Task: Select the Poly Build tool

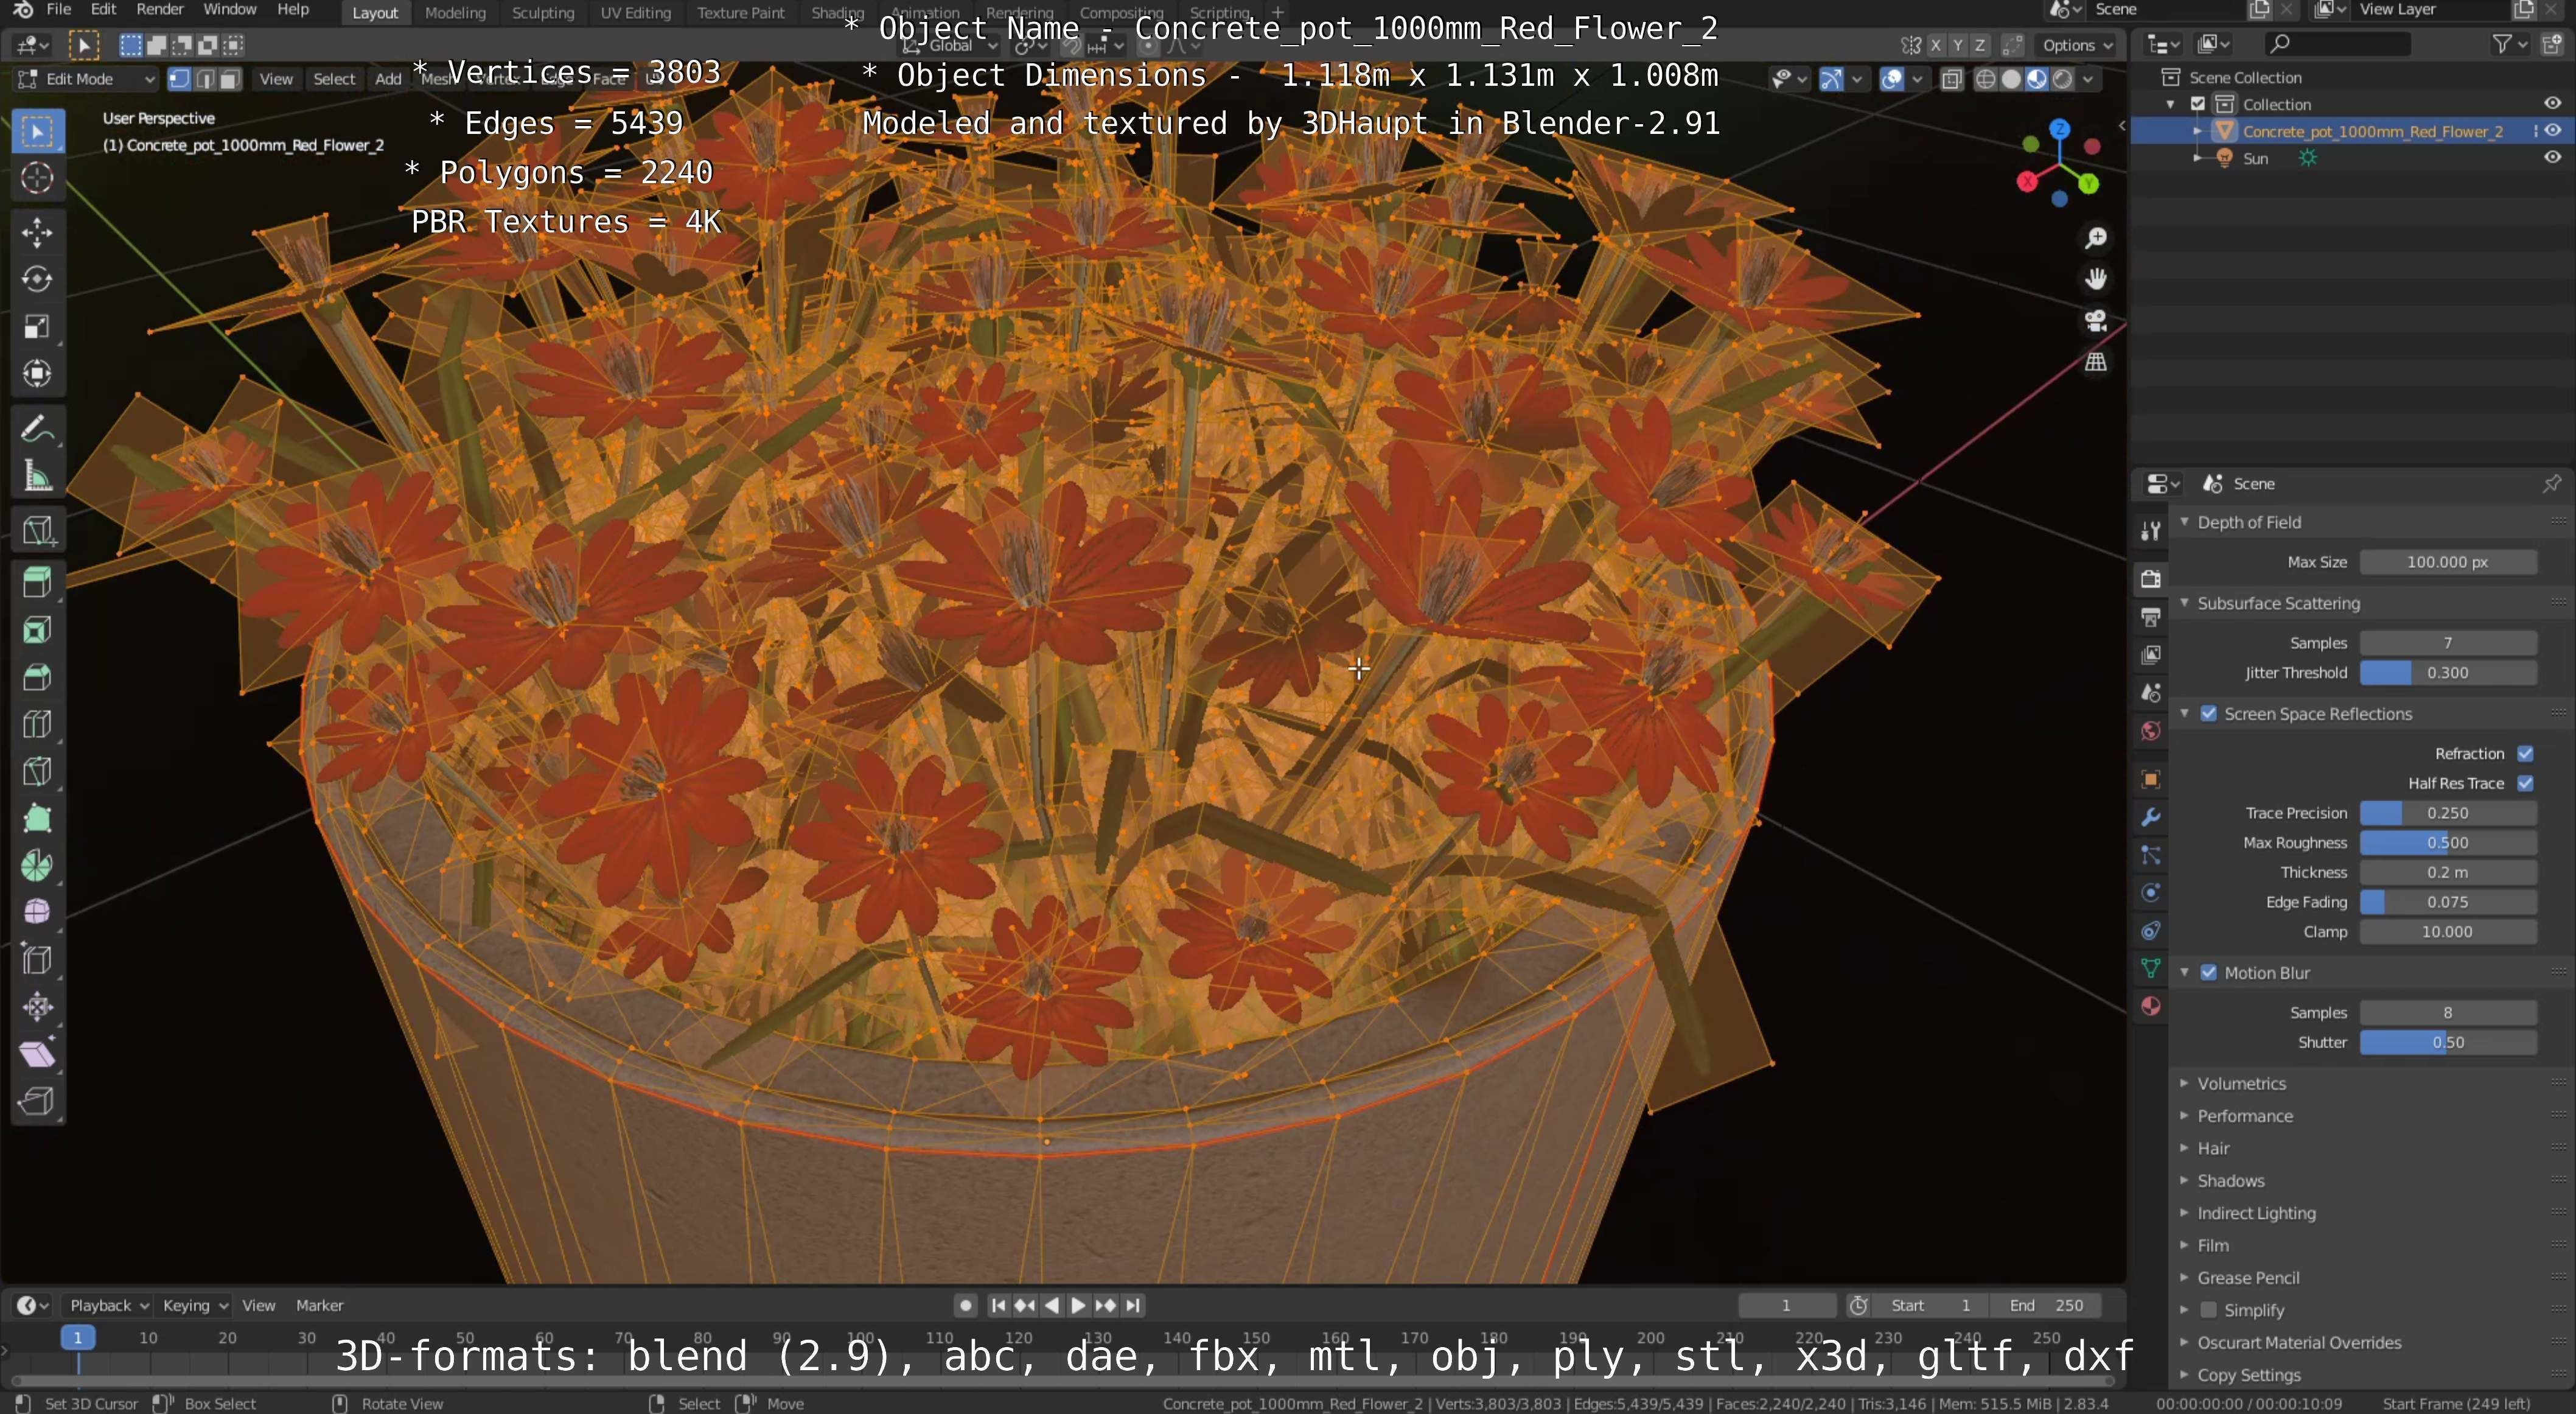Action: click(37, 819)
